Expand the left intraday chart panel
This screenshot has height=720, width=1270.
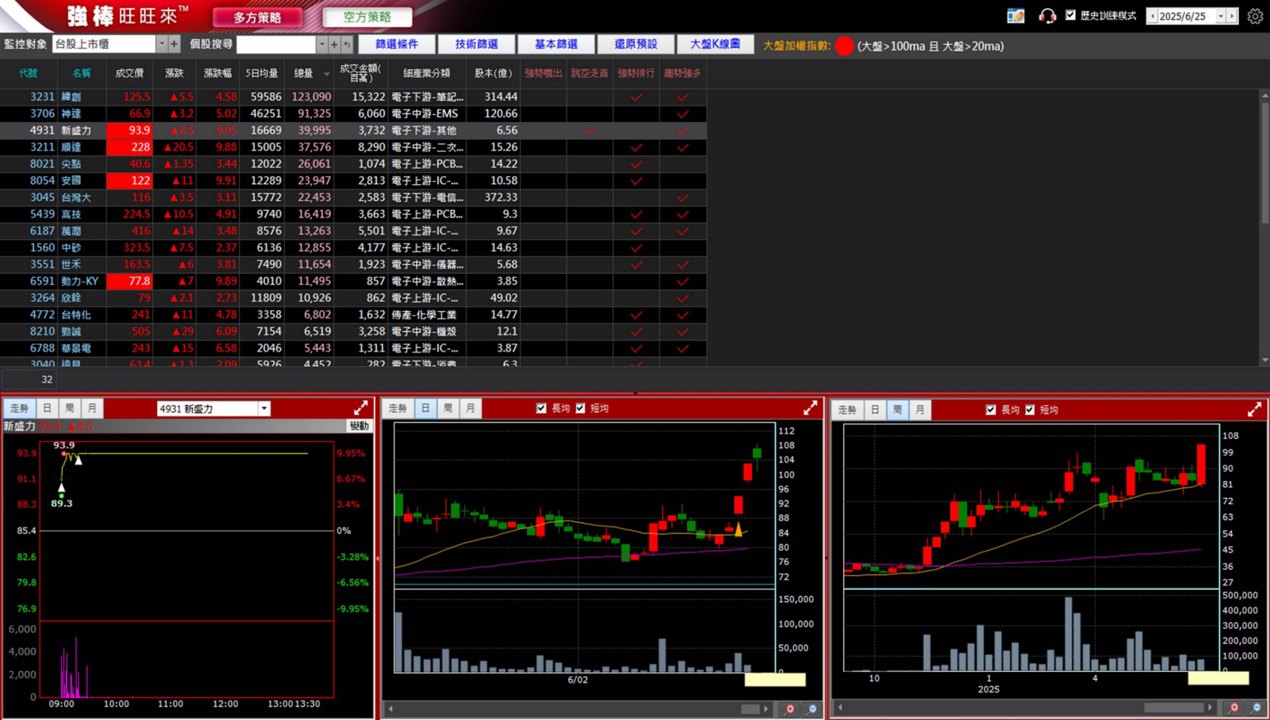[361, 408]
